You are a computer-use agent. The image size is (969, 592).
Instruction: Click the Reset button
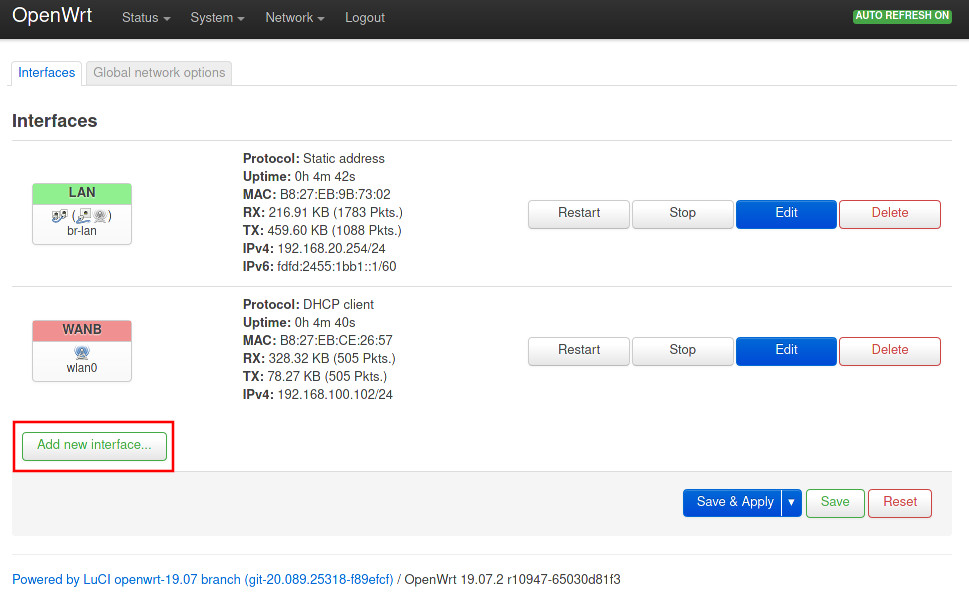(900, 502)
